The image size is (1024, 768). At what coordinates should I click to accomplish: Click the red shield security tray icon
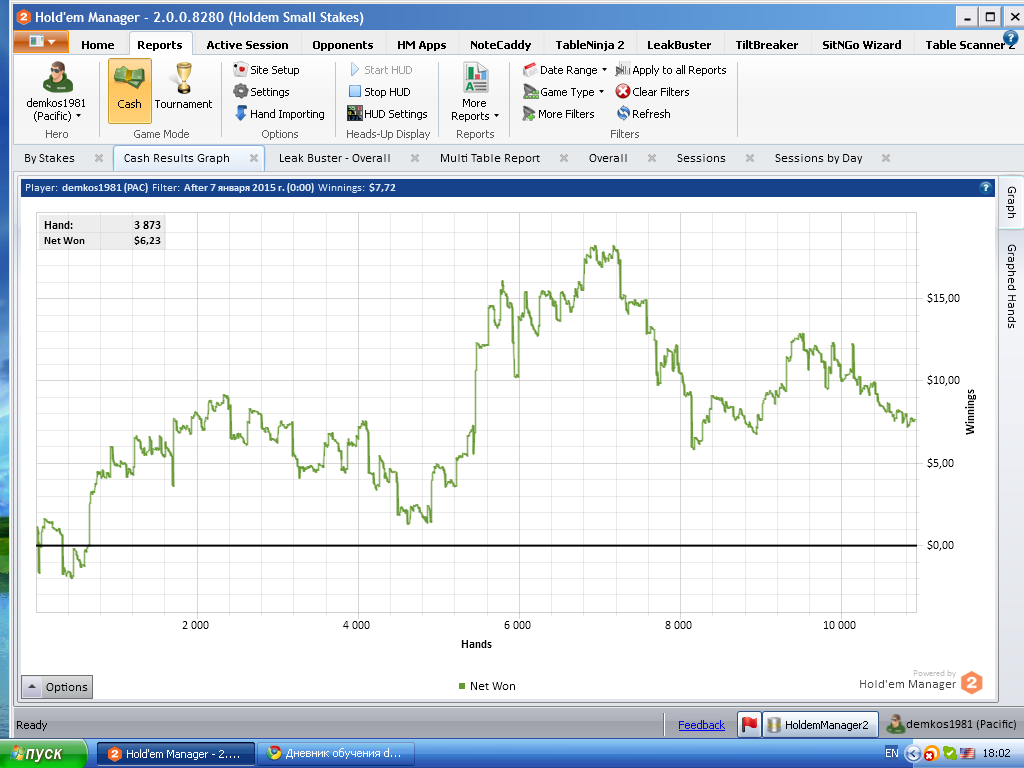(932, 754)
